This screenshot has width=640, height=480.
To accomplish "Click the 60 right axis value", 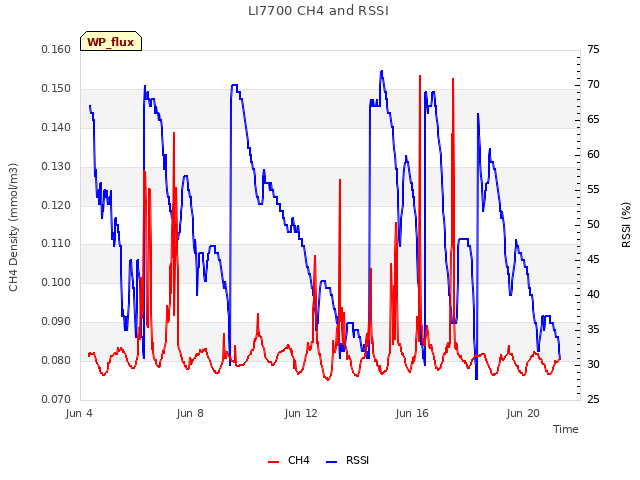I will point(593,155).
